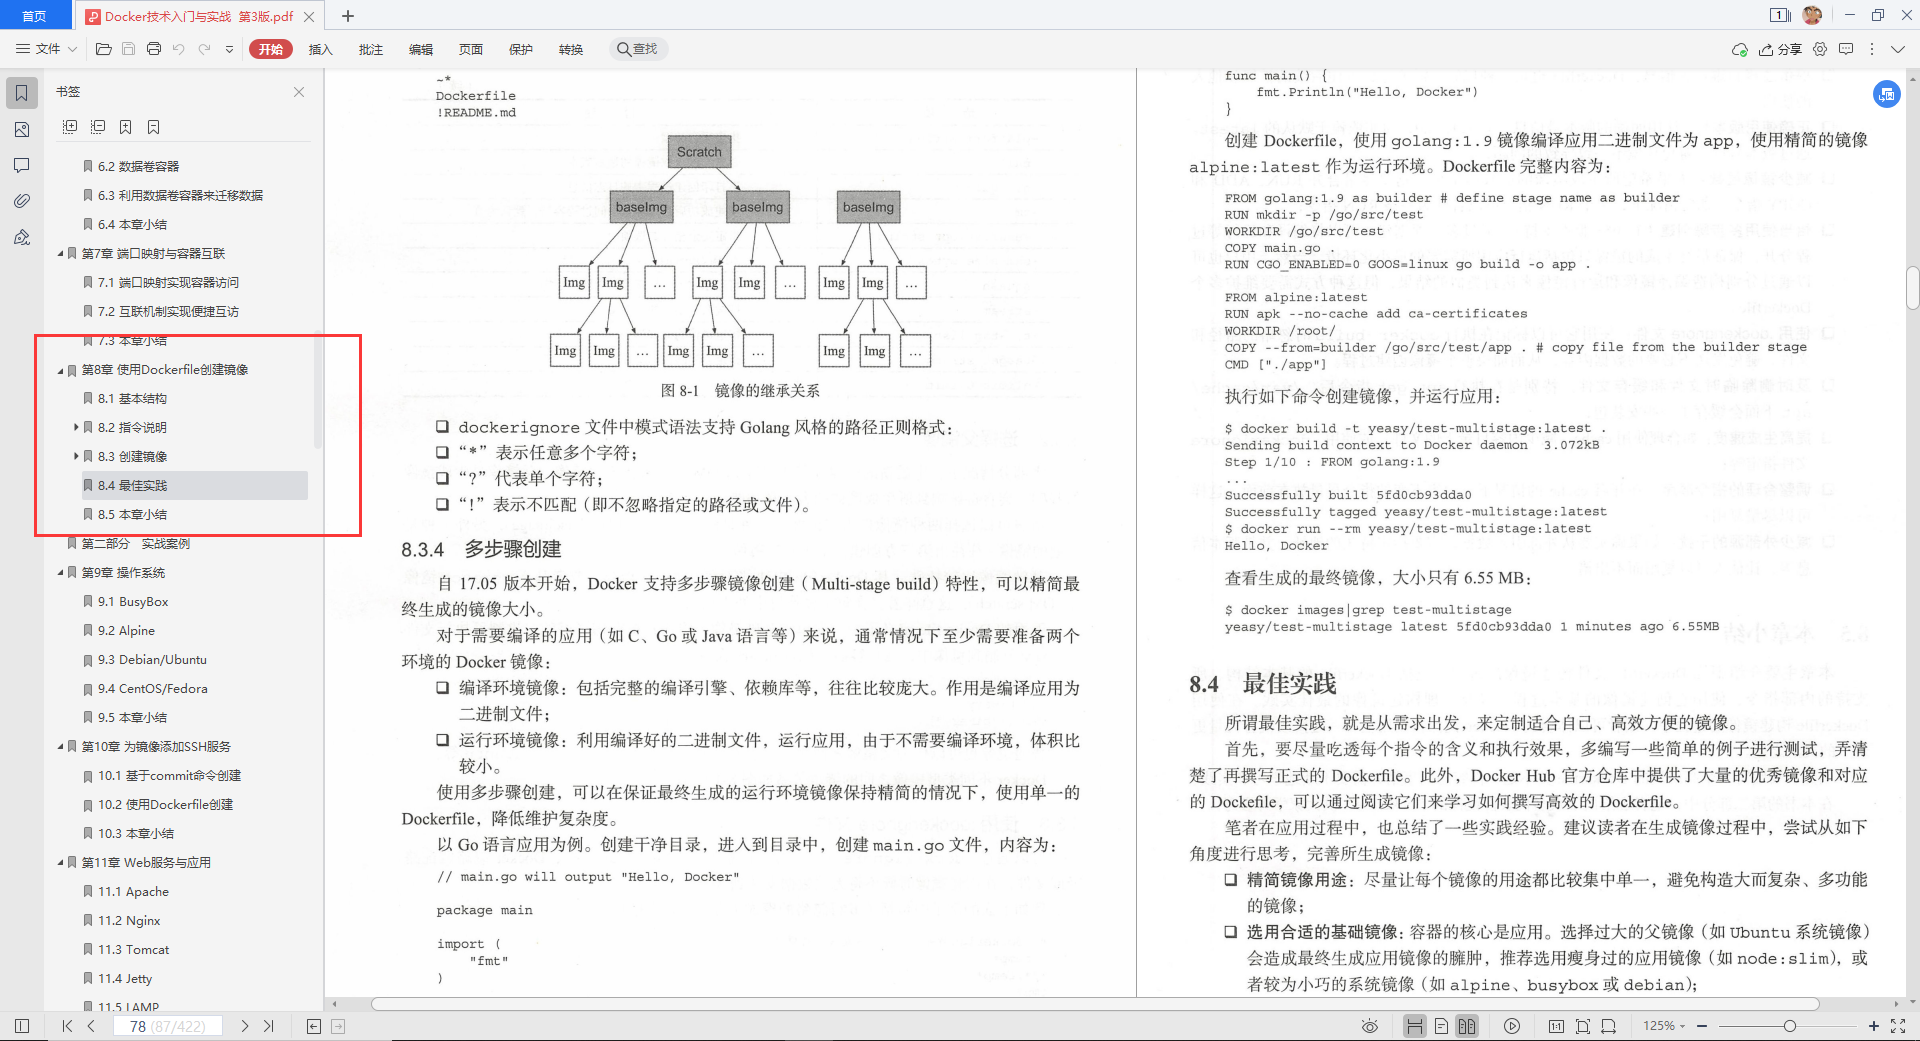1920x1041 pixels.
Task: Open the 125% zoom level dropdown
Action: [1664, 1026]
